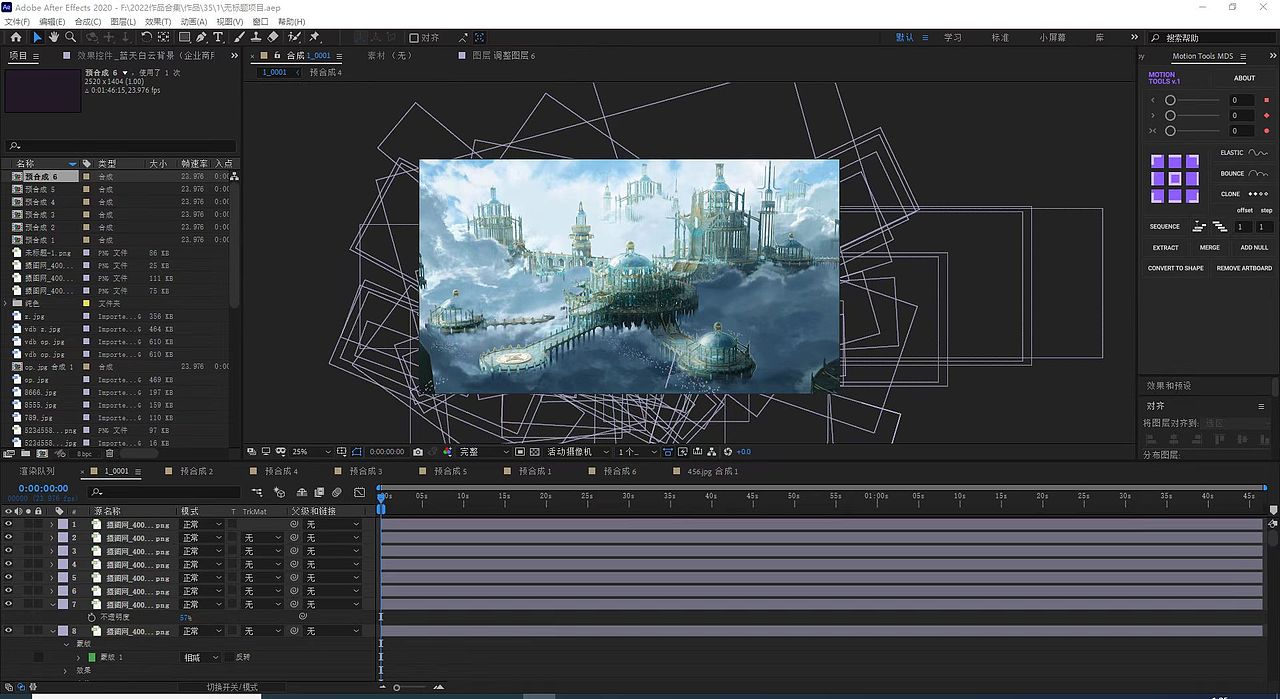Switch to the 渲染队列 tab
1280x699 pixels.
(x=37, y=471)
